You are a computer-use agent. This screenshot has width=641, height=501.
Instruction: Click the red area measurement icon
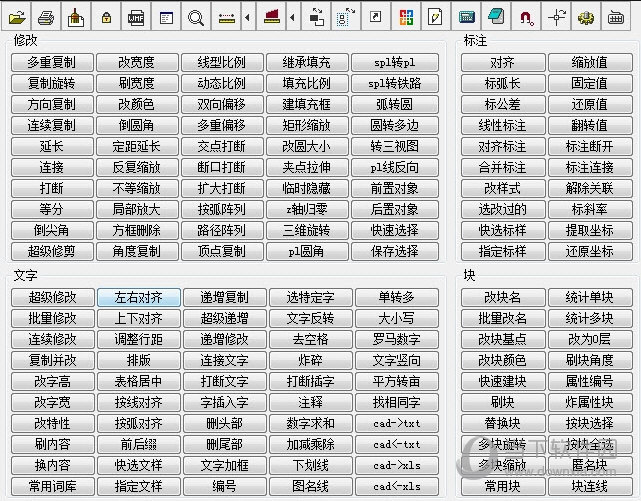[x=271, y=17]
